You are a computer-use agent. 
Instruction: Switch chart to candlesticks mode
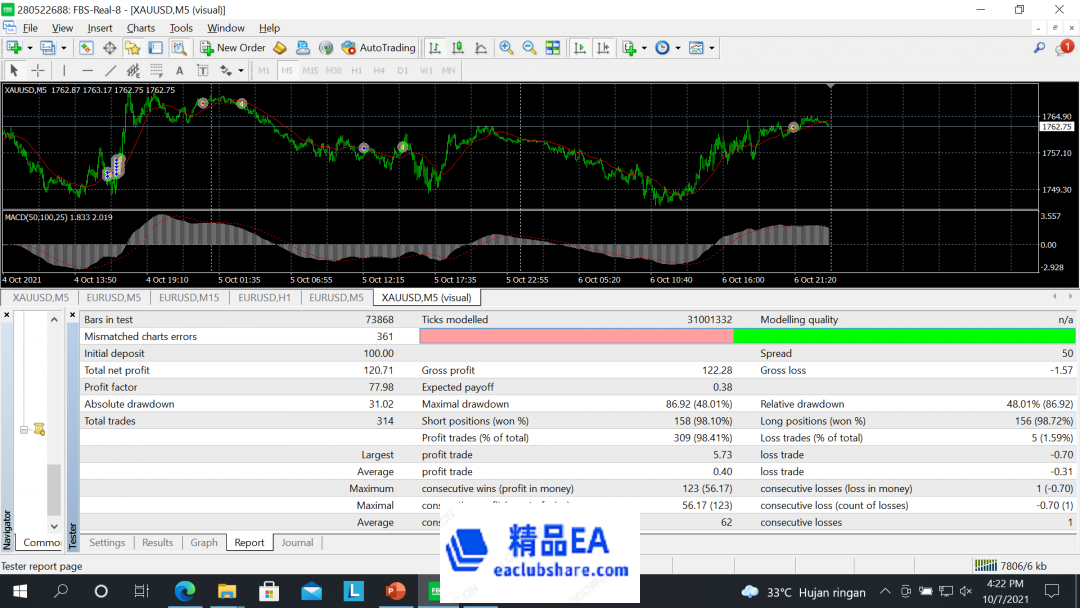point(458,48)
